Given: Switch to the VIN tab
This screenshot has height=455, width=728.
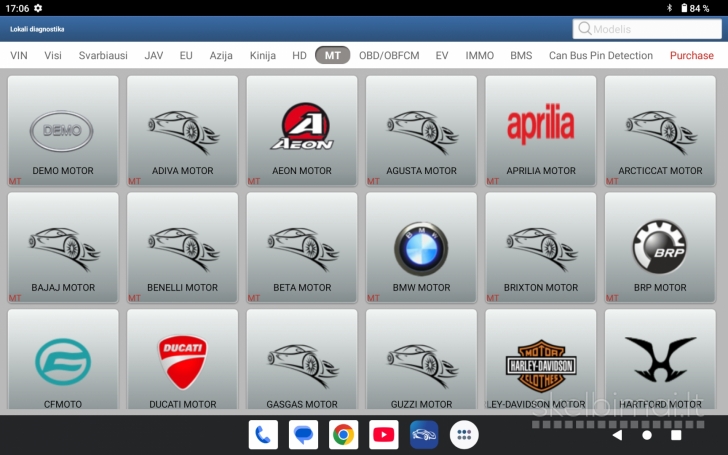Looking at the screenshot, I should point(19,56).
